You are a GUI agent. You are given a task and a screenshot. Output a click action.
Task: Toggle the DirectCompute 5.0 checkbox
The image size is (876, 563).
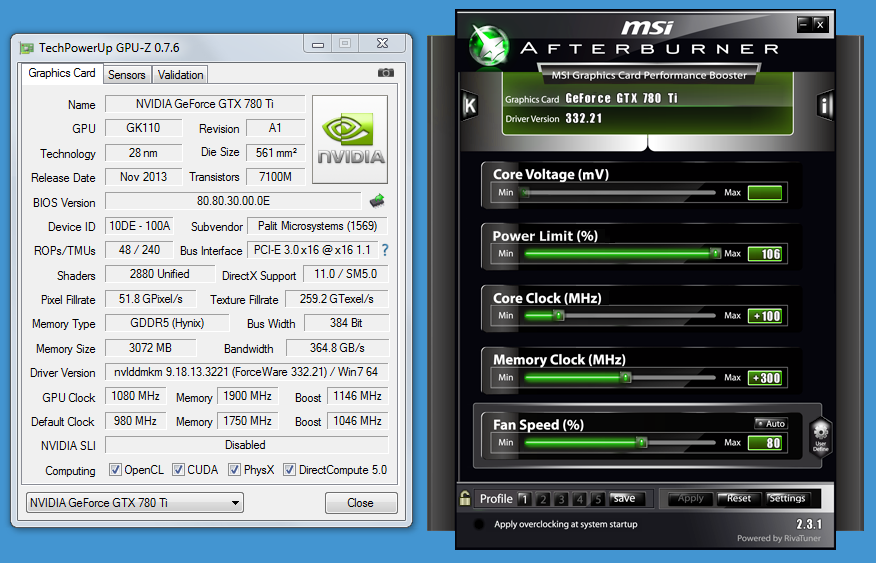tap(289, 470)
